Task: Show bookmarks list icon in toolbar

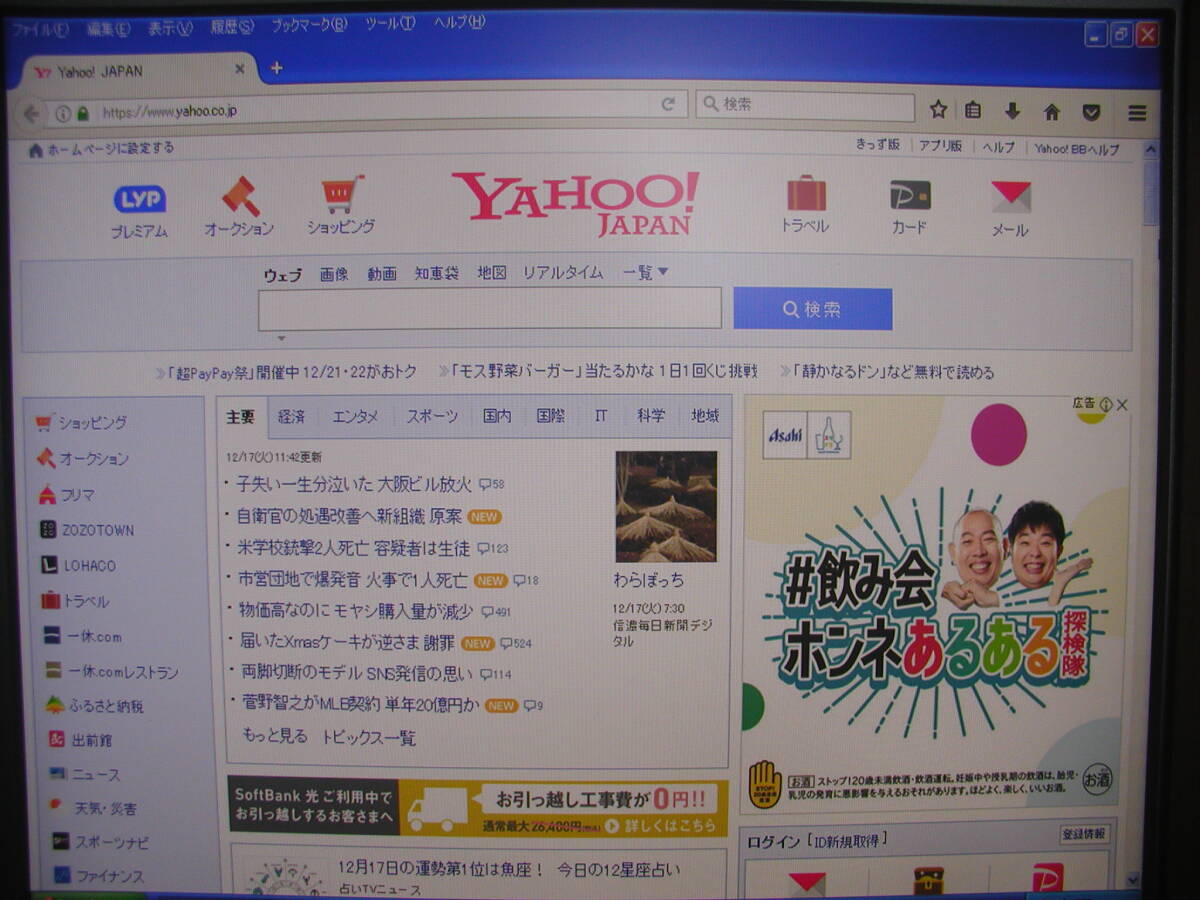Action: (x=973, y=111)
